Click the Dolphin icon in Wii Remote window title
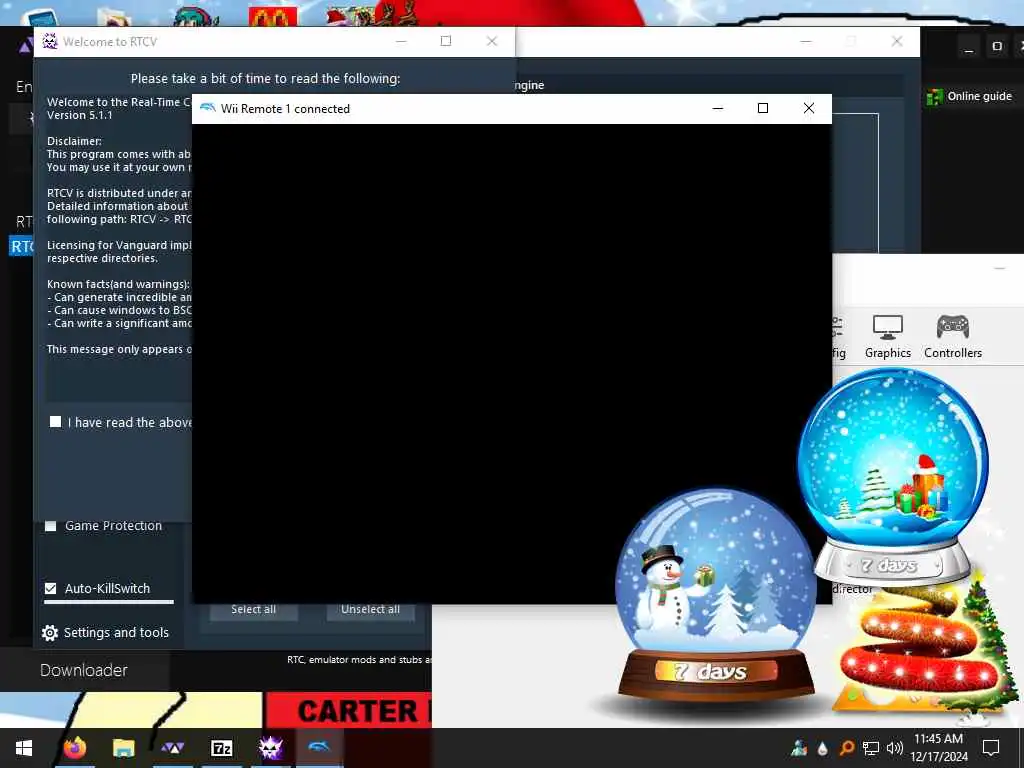This screenshot has width=1024, height=768. pos(208,108)
